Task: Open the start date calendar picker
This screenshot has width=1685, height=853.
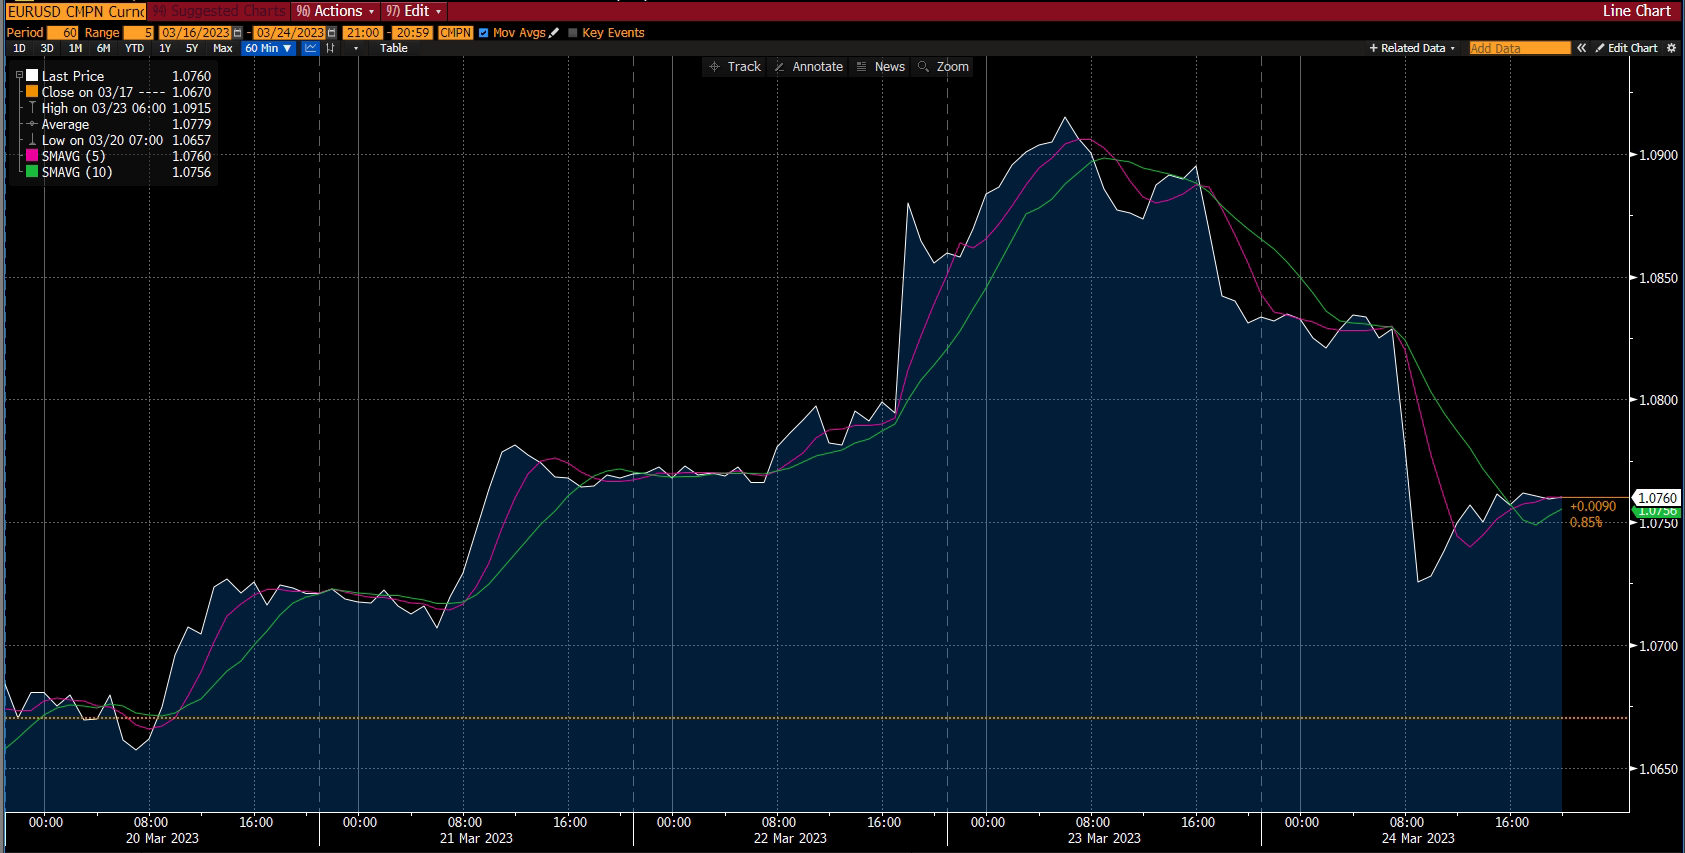Action: coord(237,33)
